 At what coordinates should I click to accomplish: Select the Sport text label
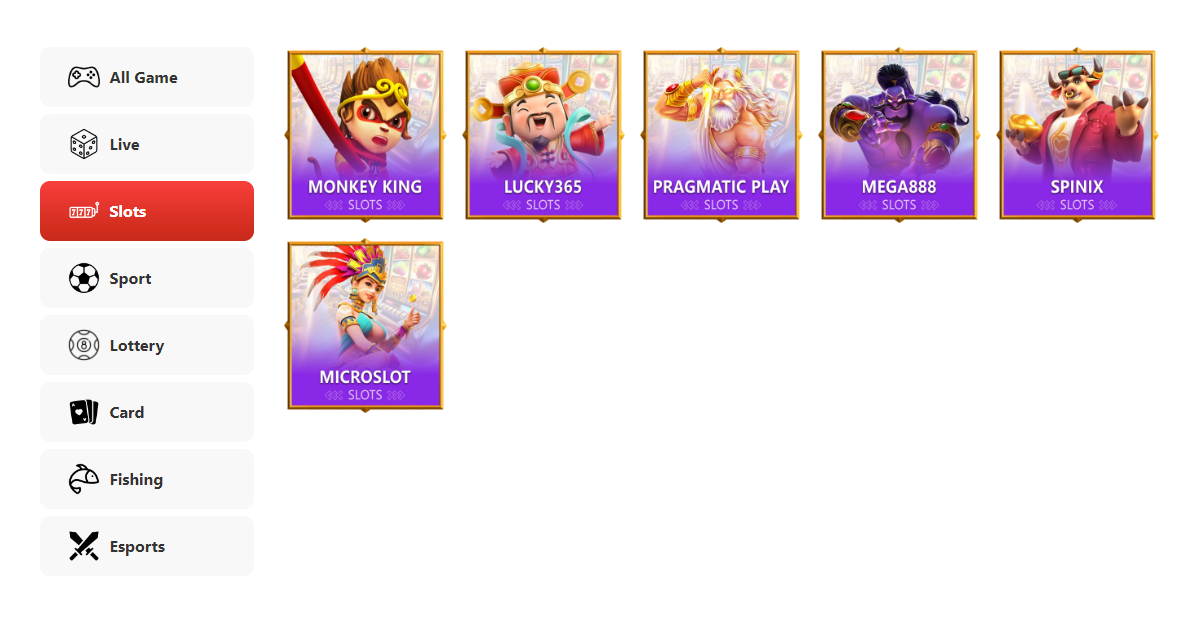131,279
